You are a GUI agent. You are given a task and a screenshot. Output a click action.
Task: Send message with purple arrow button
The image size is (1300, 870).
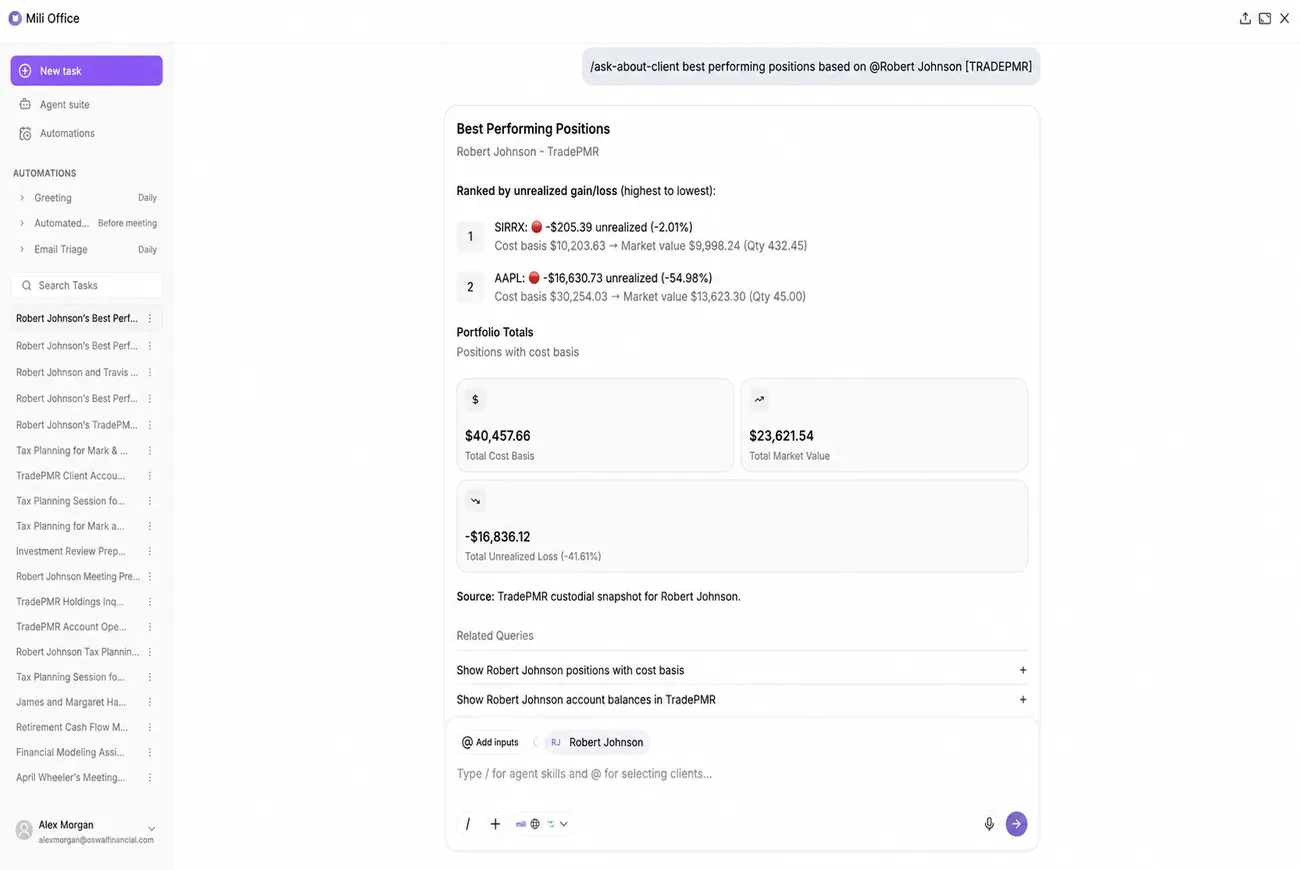(1016, 824)
